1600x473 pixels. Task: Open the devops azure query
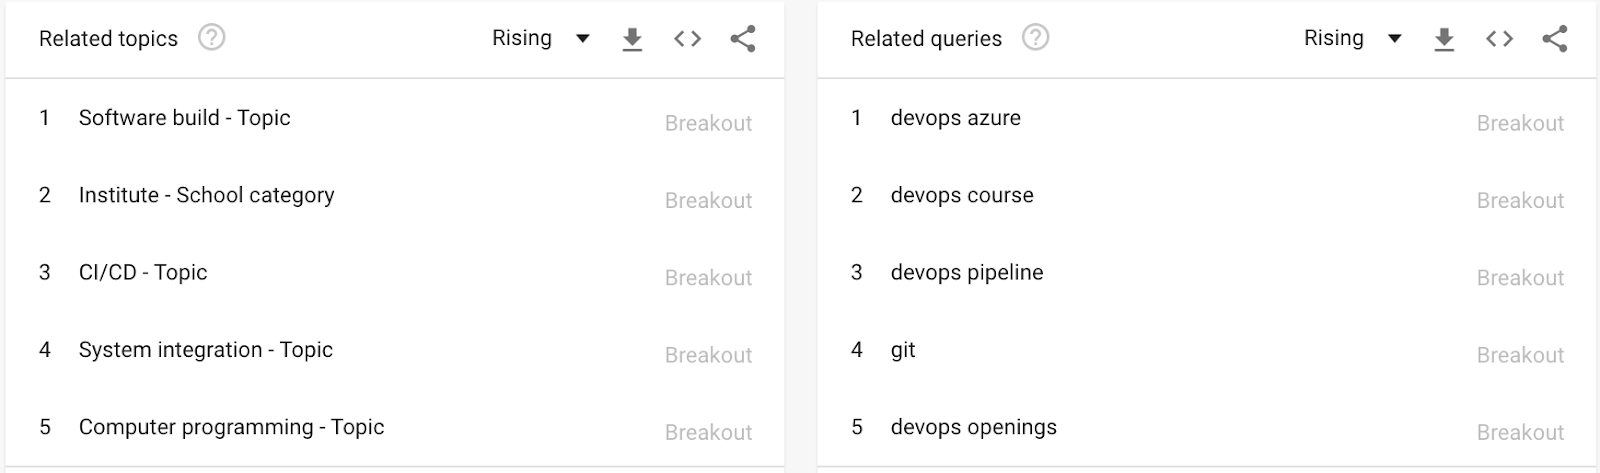coord(1207,118)
